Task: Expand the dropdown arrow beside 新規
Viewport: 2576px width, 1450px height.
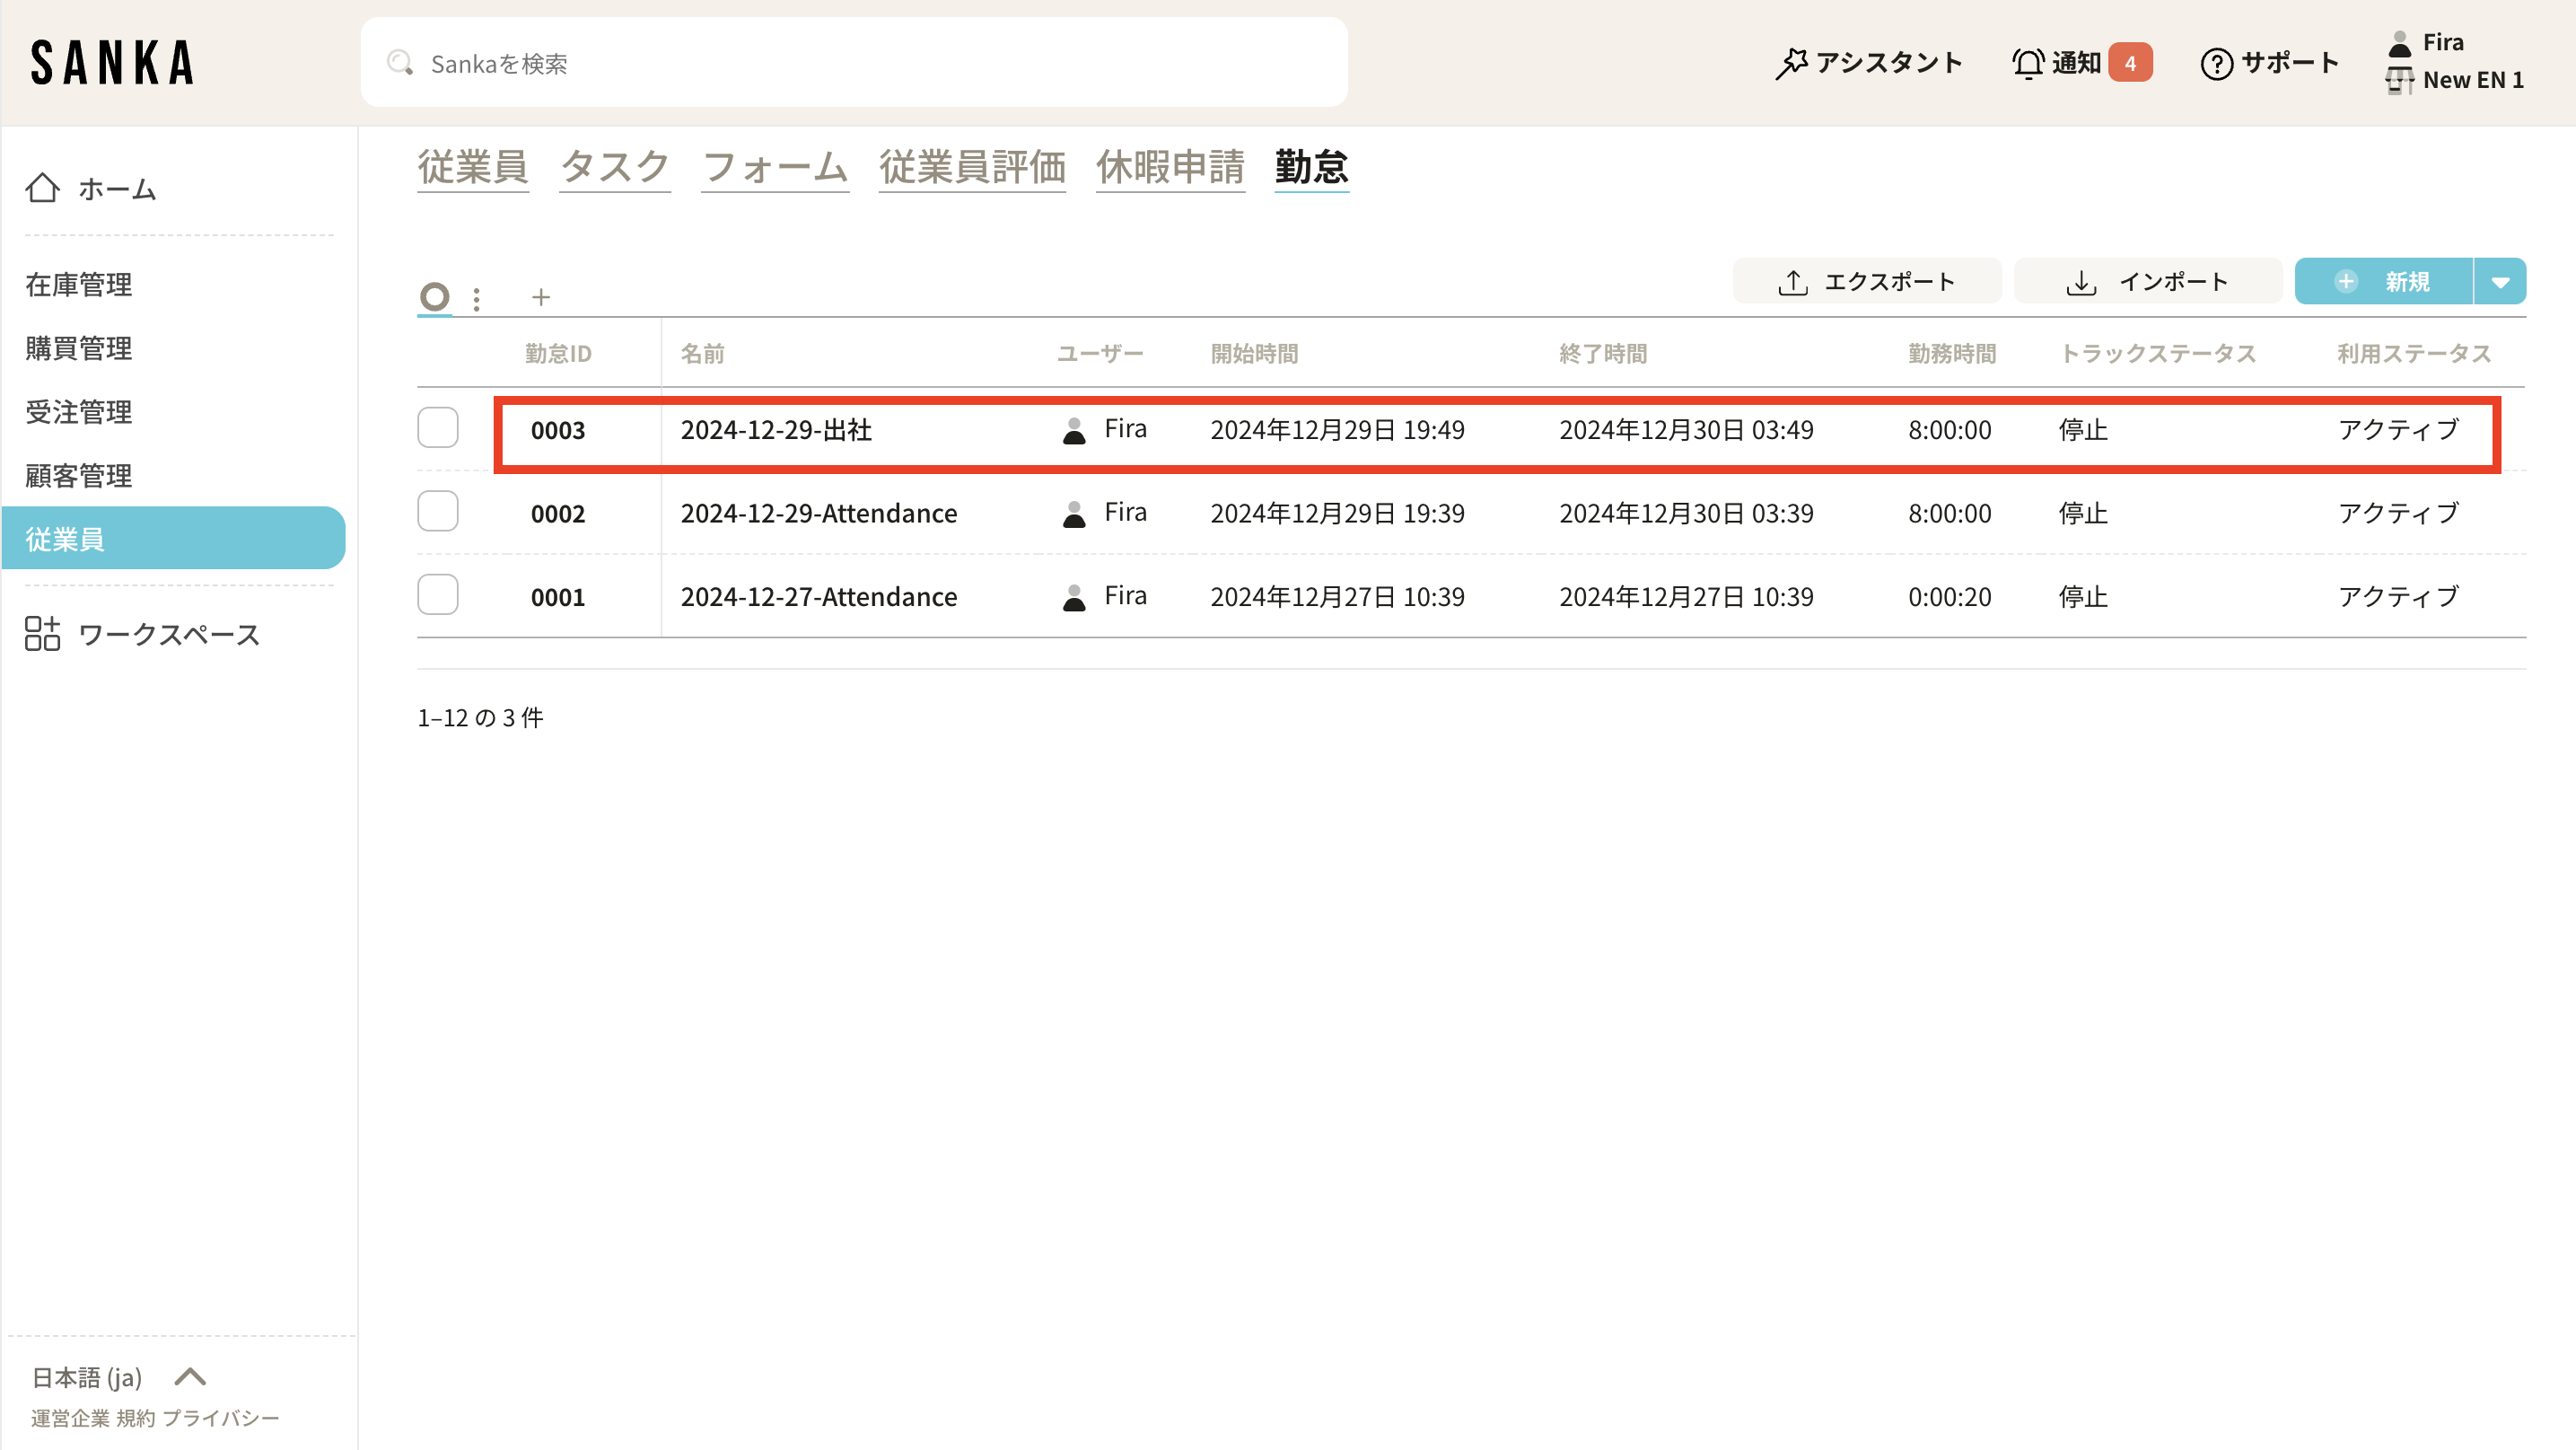Action: point(2500,282)
